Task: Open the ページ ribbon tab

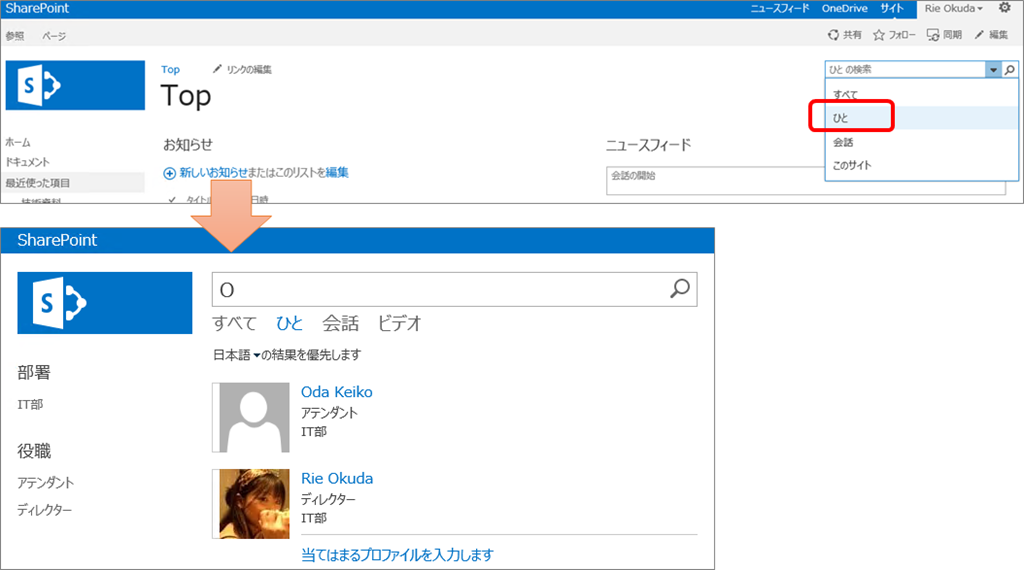Action: [x=54, y=36]
